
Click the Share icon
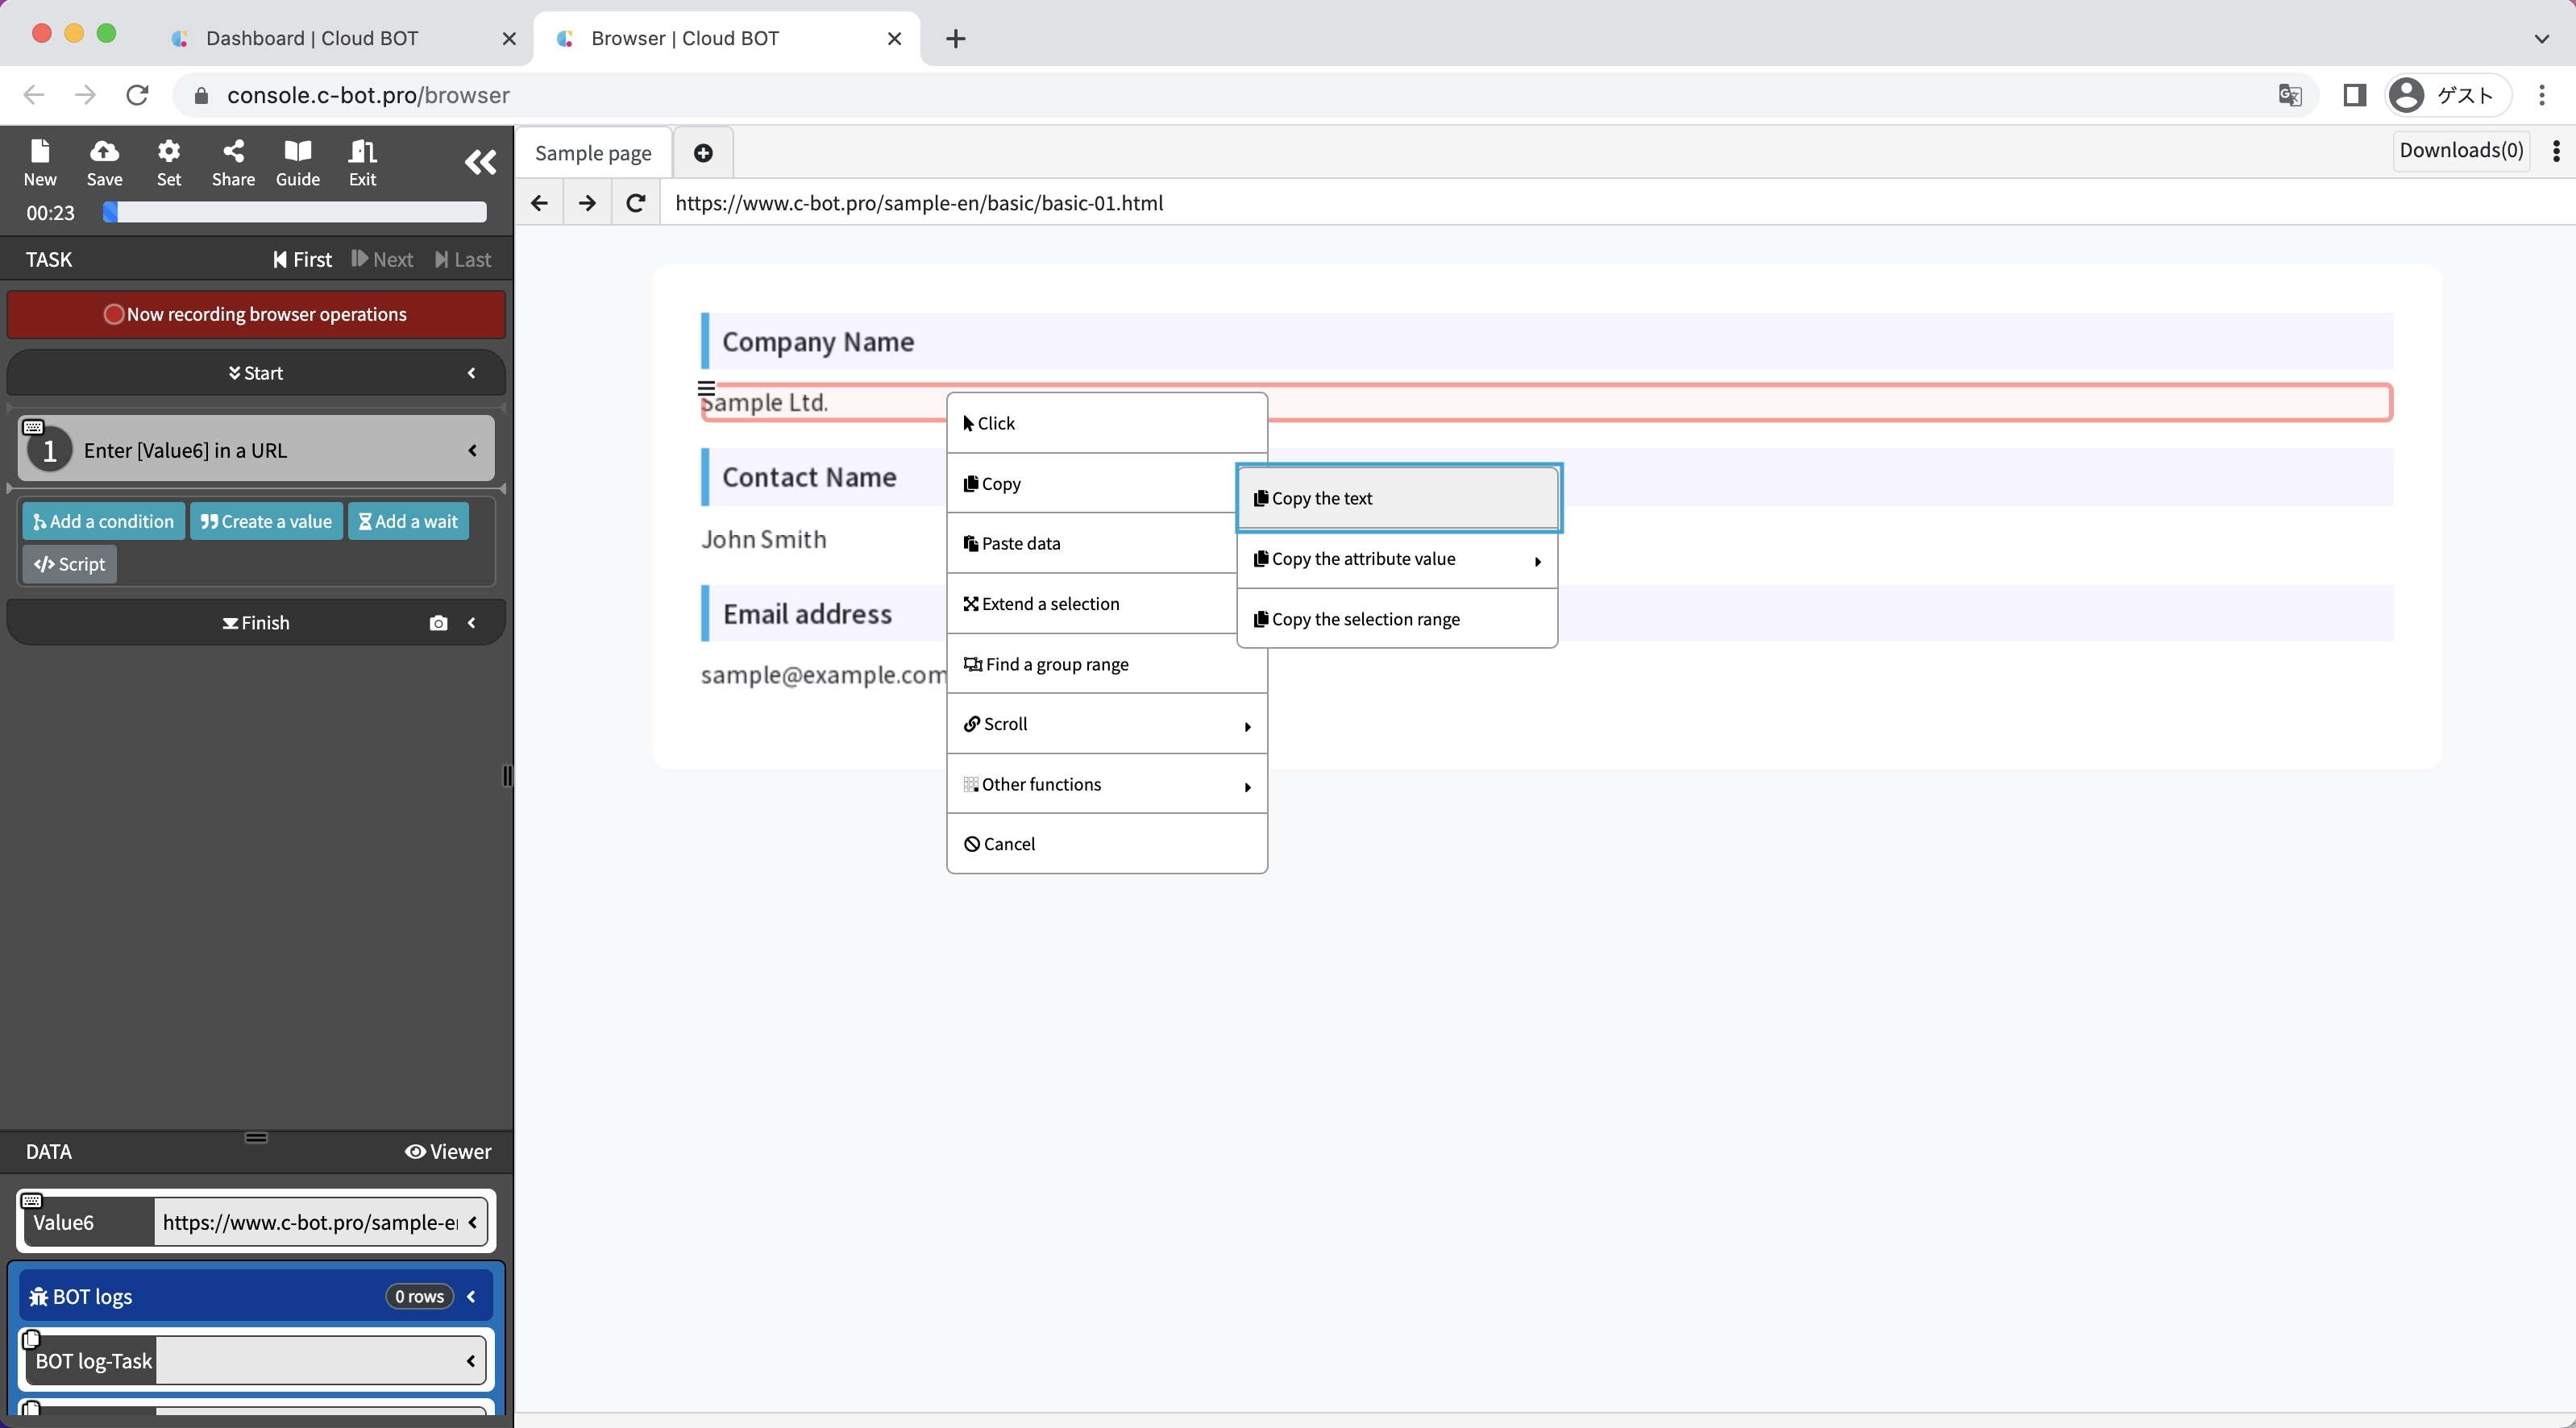[233, 162]
